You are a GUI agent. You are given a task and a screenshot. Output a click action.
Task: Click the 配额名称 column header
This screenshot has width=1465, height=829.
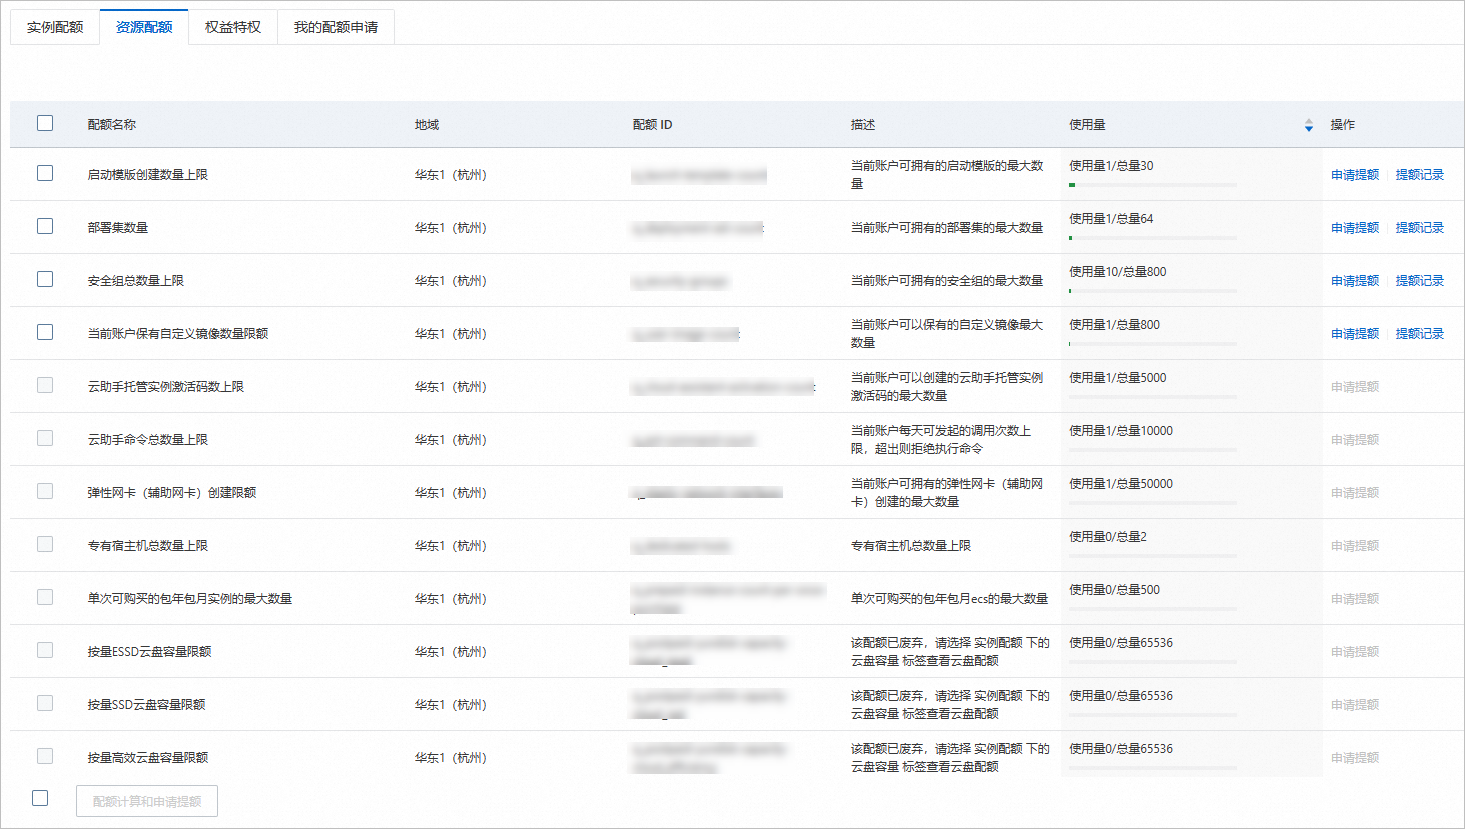pyautogui.click(x=112, y=125)
